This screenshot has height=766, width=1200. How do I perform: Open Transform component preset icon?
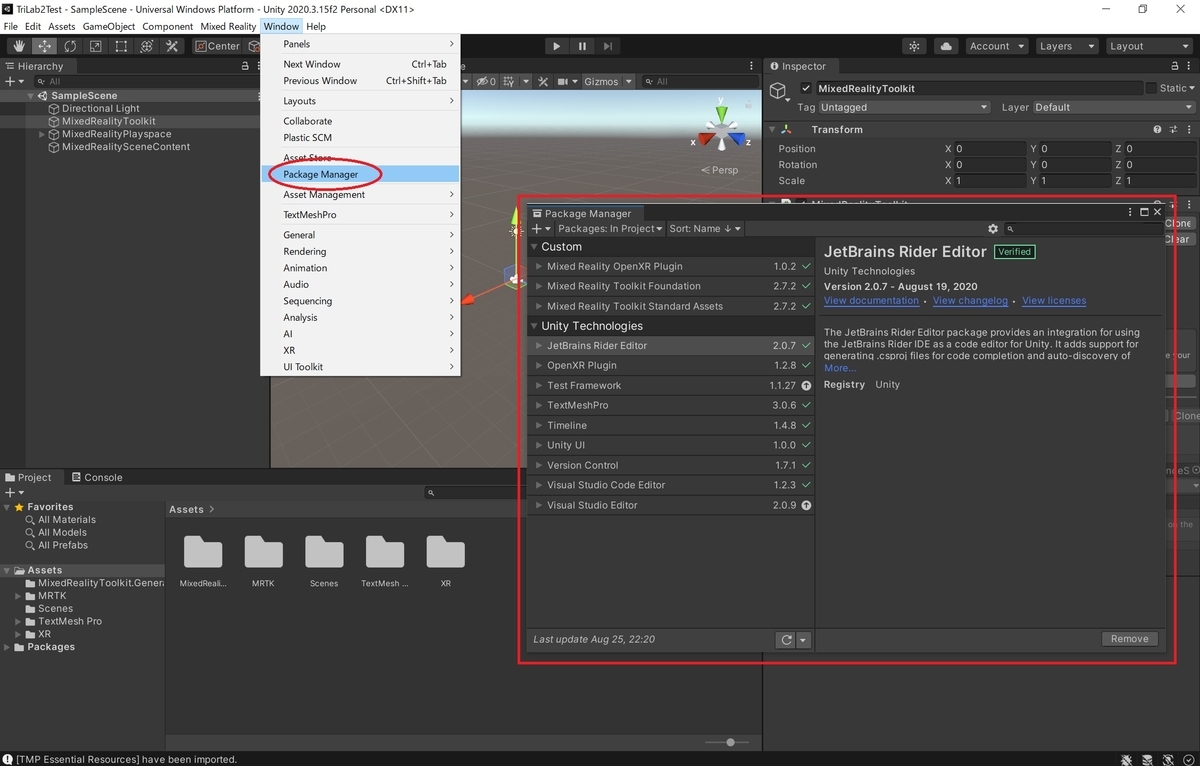(1171, 129)
